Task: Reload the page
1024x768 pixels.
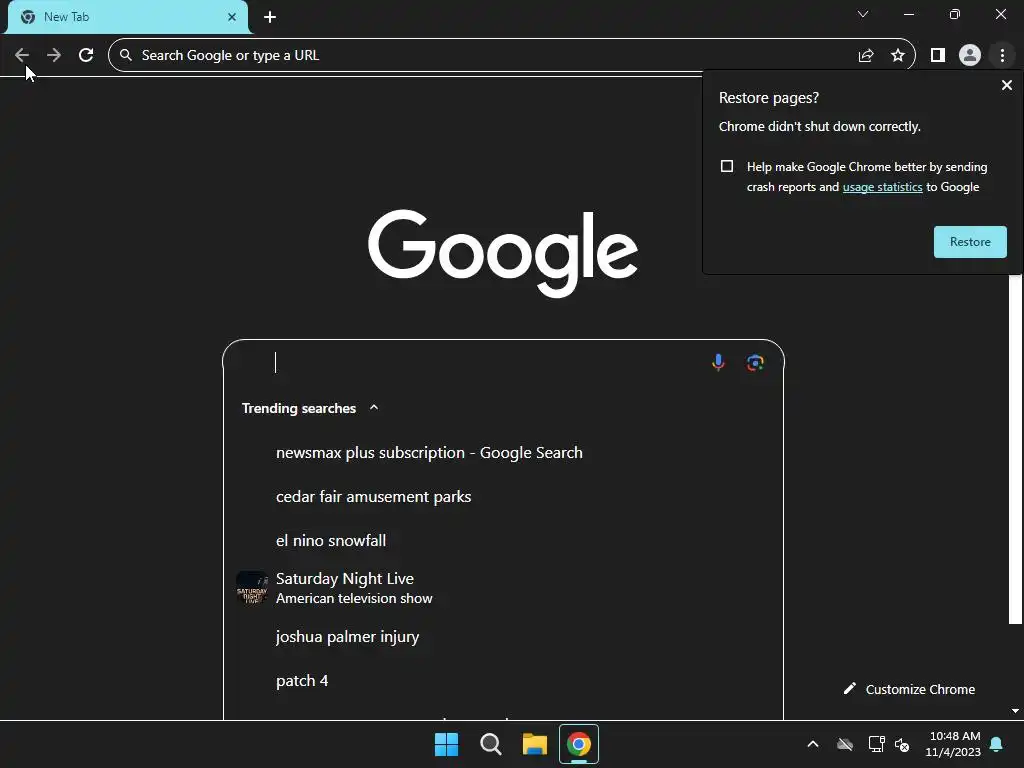Action: coord(86,56)
